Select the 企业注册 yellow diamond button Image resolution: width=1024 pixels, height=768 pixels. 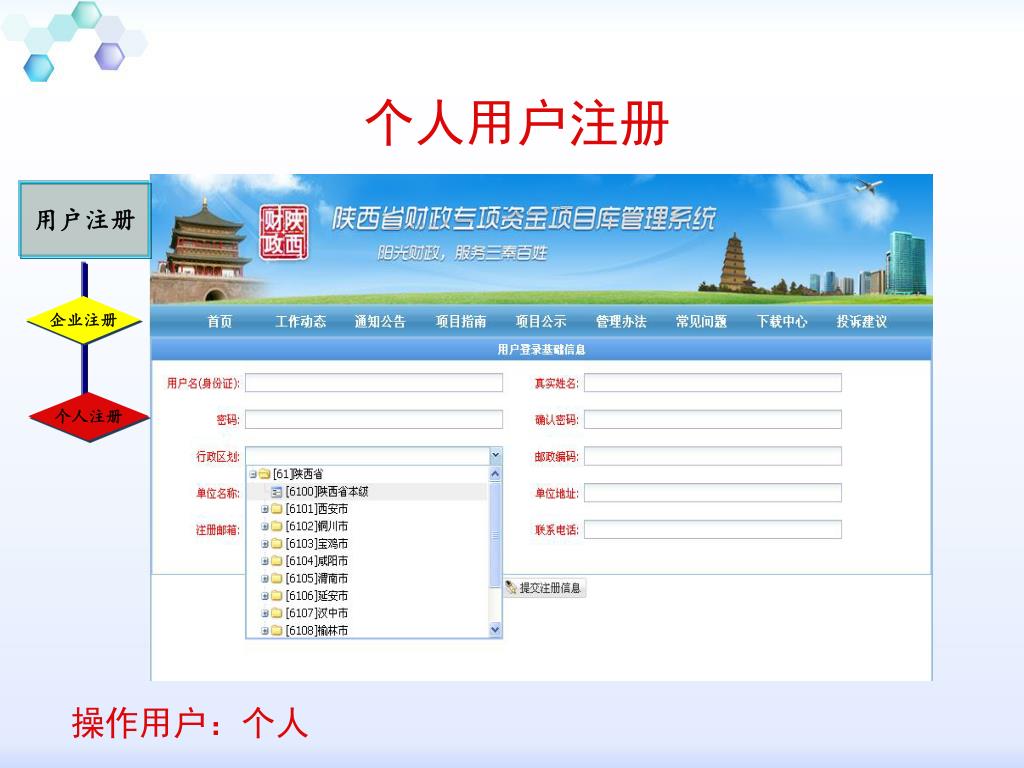tap(84, 321)
